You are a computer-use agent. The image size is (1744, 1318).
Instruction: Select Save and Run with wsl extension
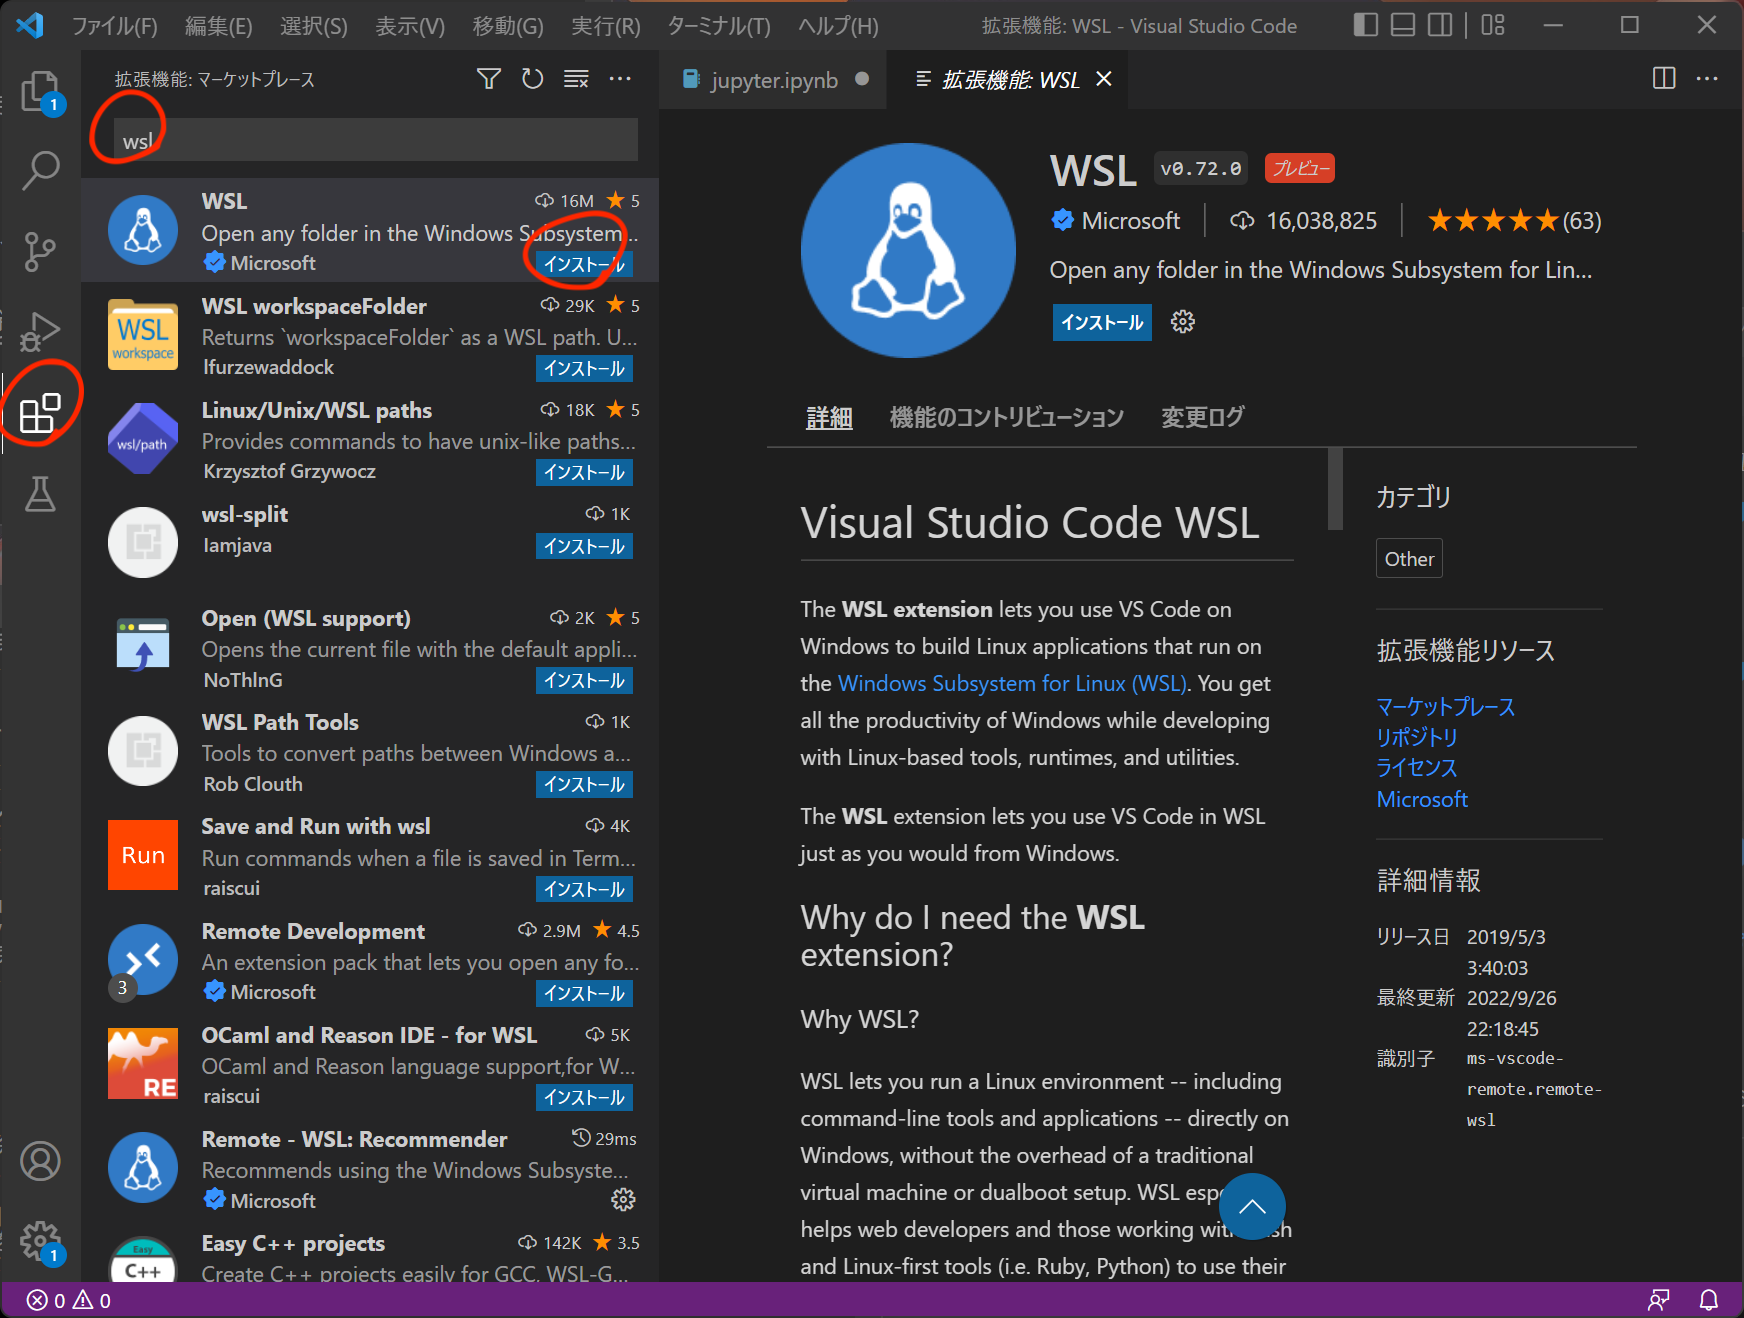tap(370, 856)
